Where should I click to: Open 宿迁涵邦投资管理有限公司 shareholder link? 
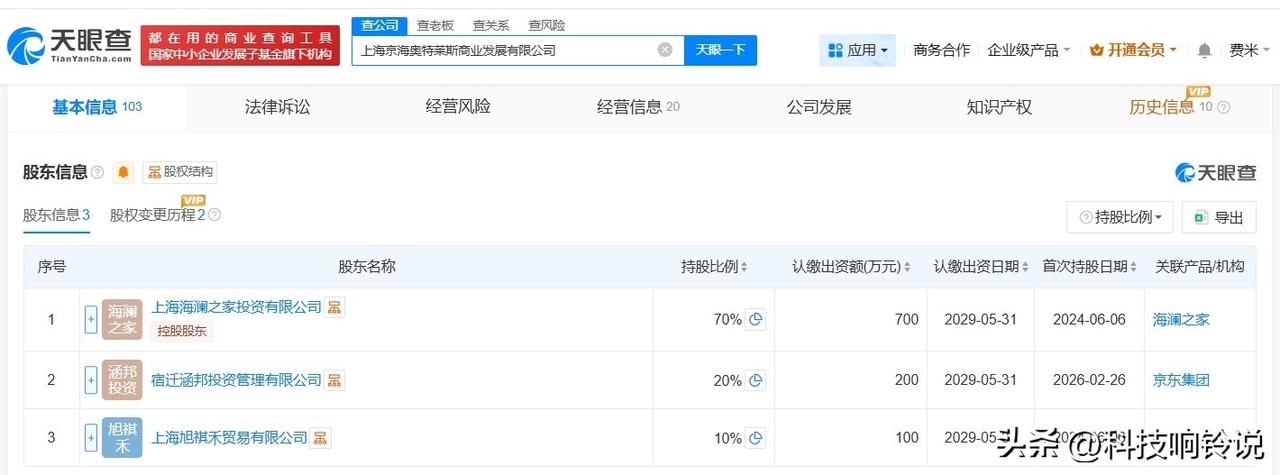tap(236, 379)
